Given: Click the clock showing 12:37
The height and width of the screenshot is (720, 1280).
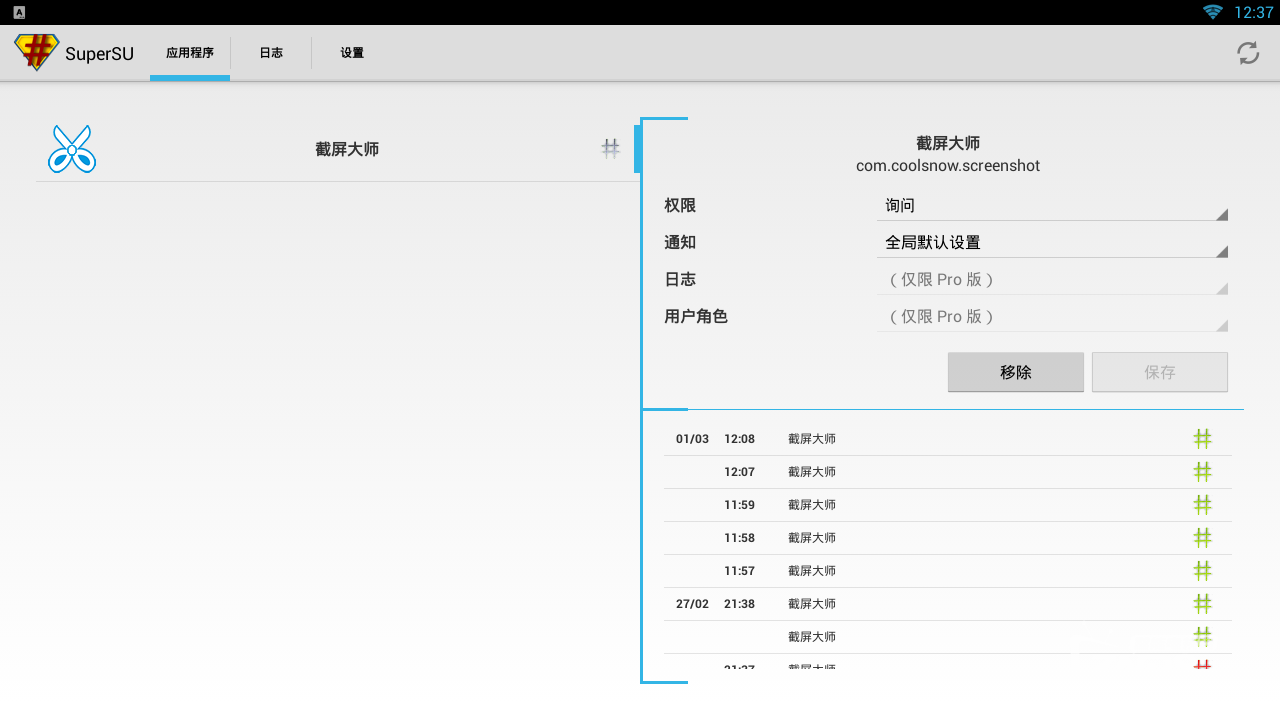Looking at the screenshot, I should 1253,12.
